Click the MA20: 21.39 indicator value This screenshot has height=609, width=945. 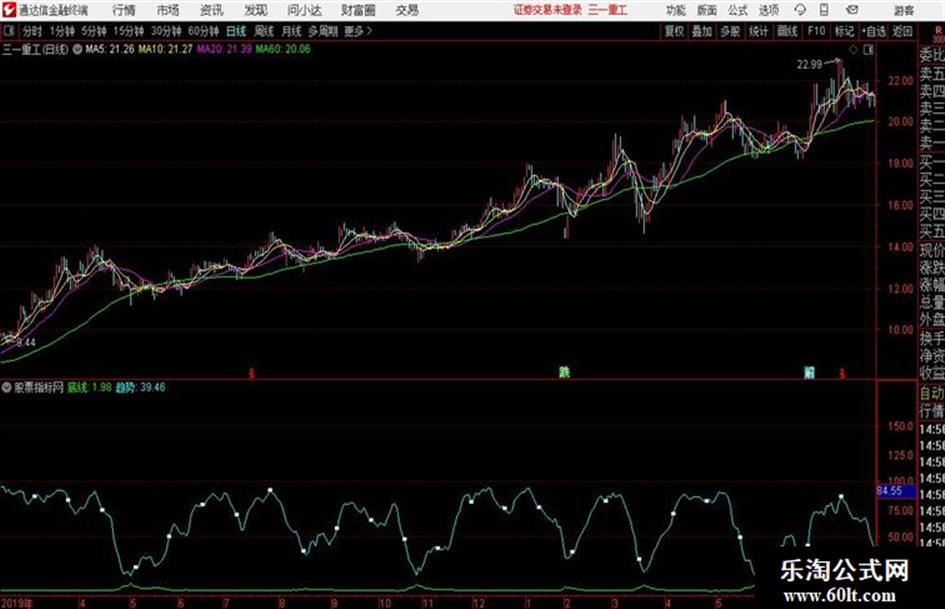[x=224, y=49]
